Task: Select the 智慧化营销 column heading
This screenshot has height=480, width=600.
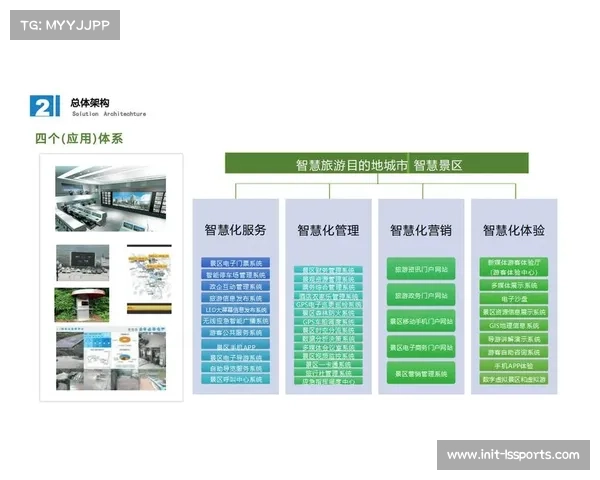Action: click(x=421, y=230)
